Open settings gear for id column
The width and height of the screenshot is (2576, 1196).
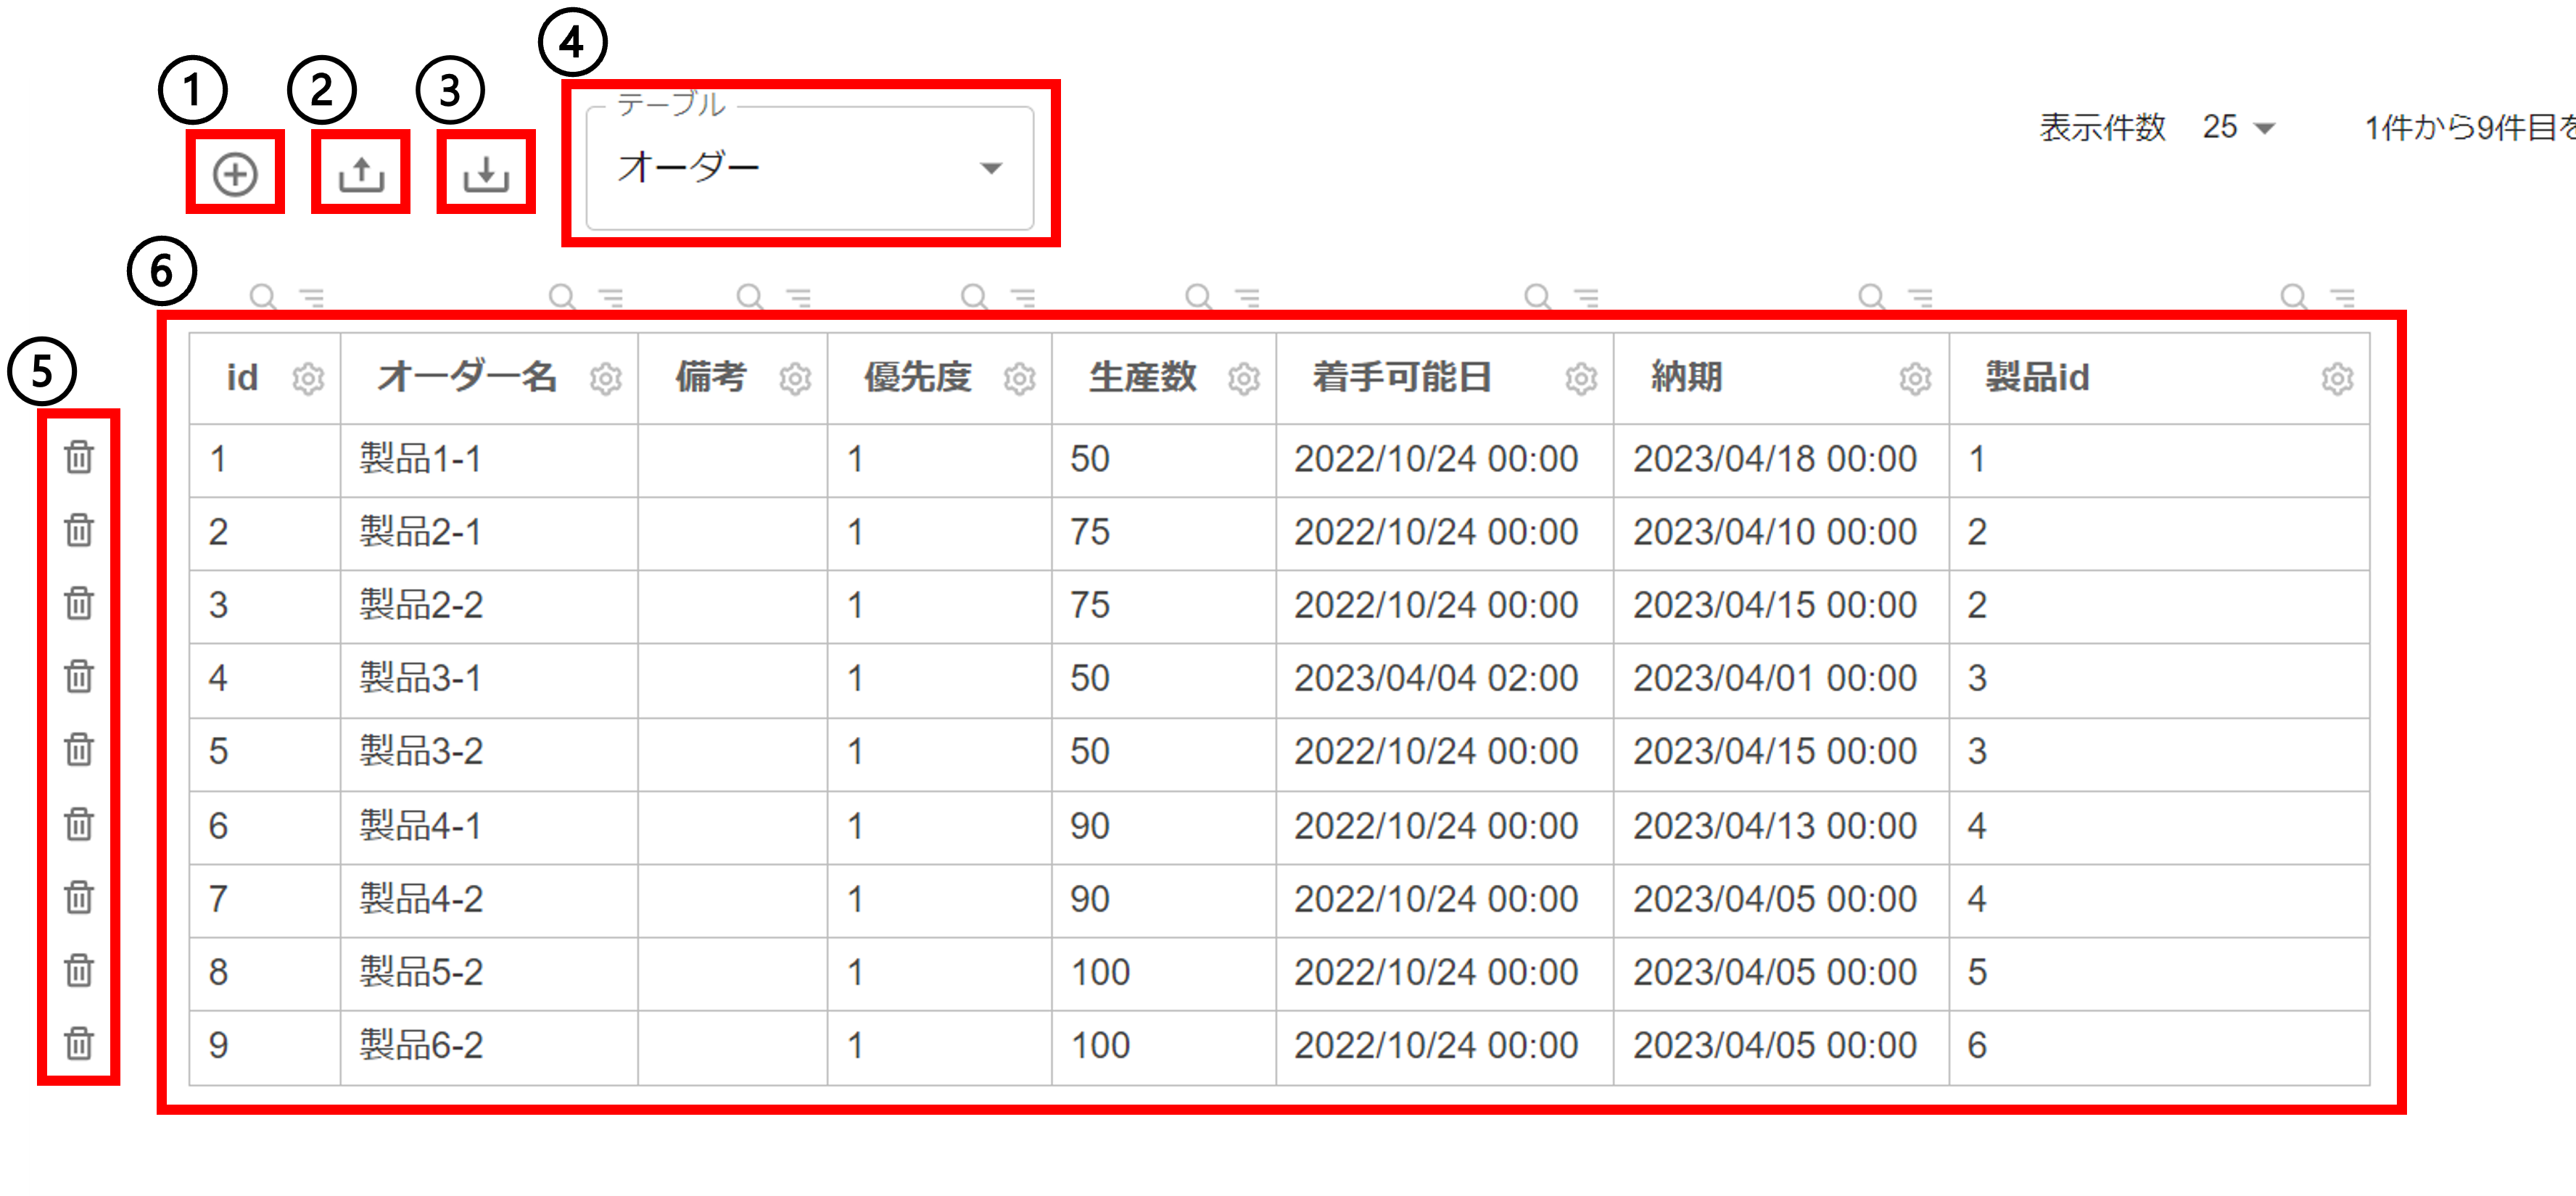(x=308, y=379)
